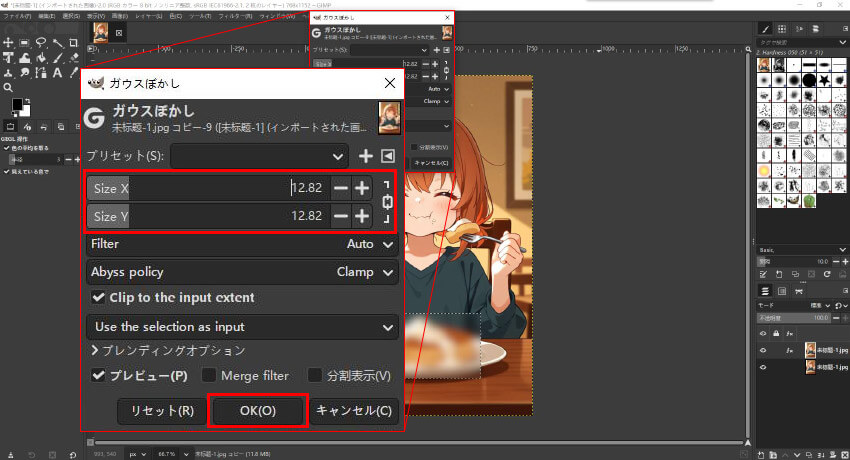
Task: Delete the layer with Layers panel bottom icon
Action: pyautogui.click(x=845, y=455)
